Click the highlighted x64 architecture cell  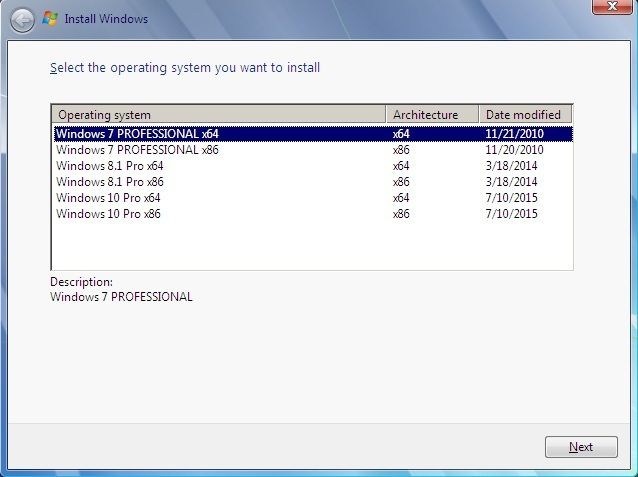401,134
